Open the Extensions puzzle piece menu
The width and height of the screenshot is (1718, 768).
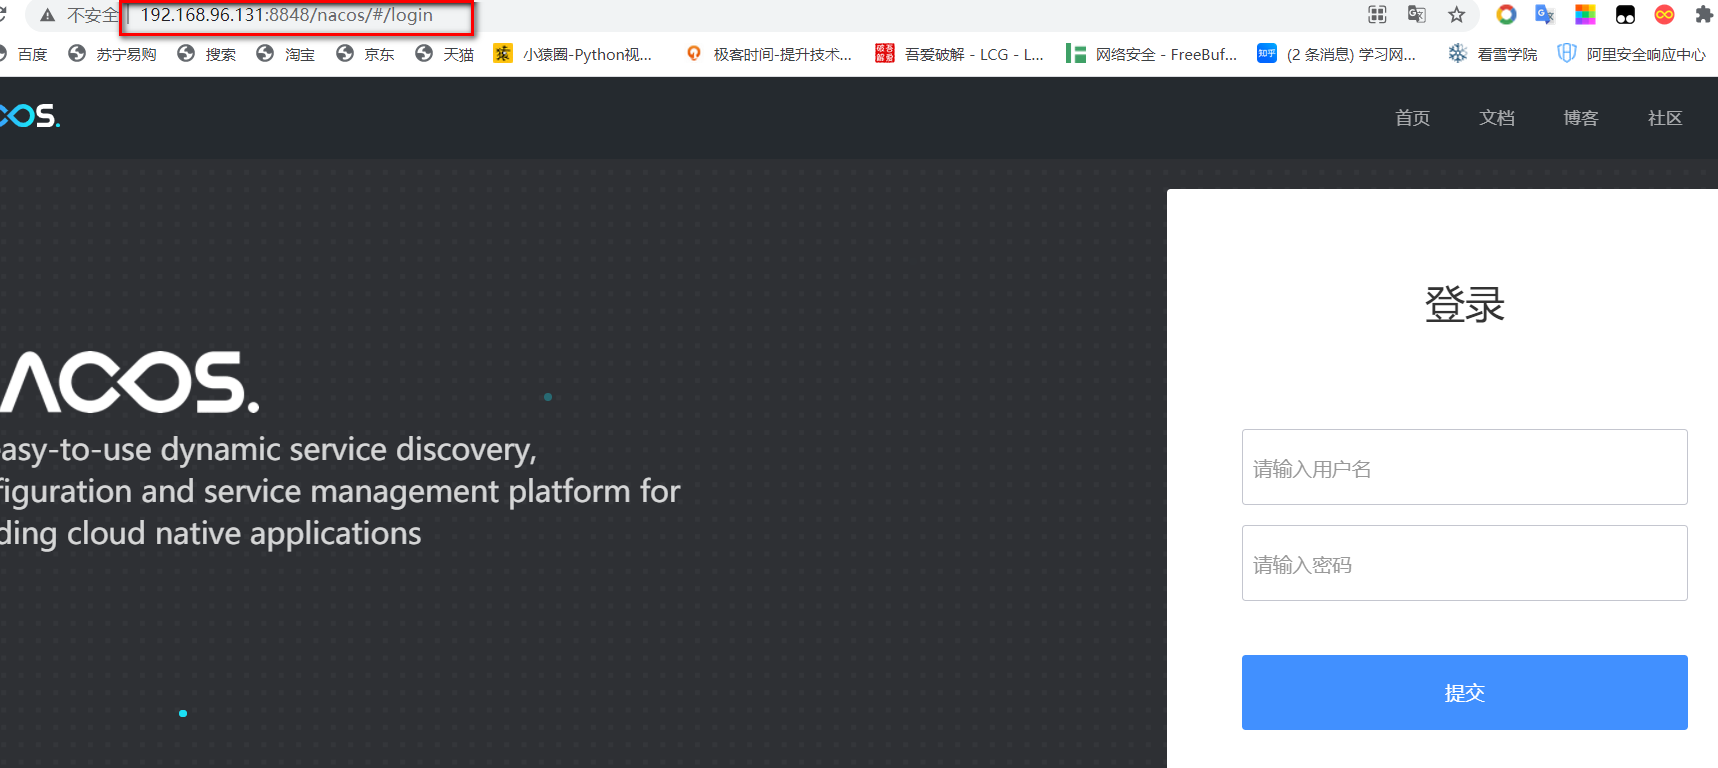[x=1704, y=14]
